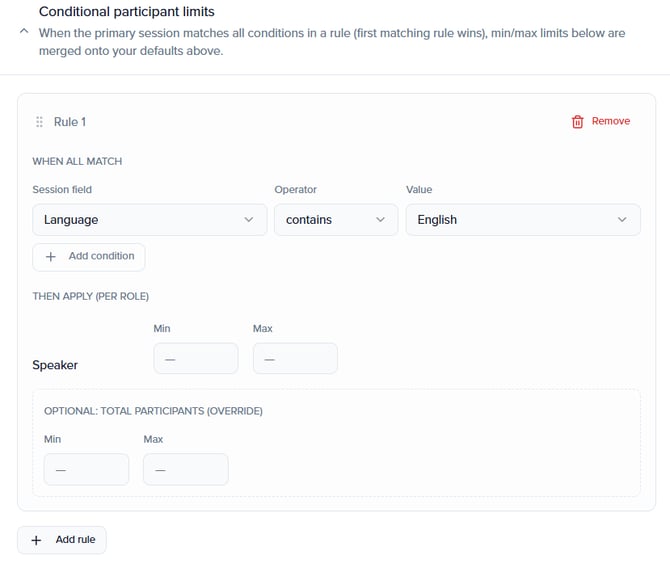Click the Rule 1 title label

tap(70, 122)
